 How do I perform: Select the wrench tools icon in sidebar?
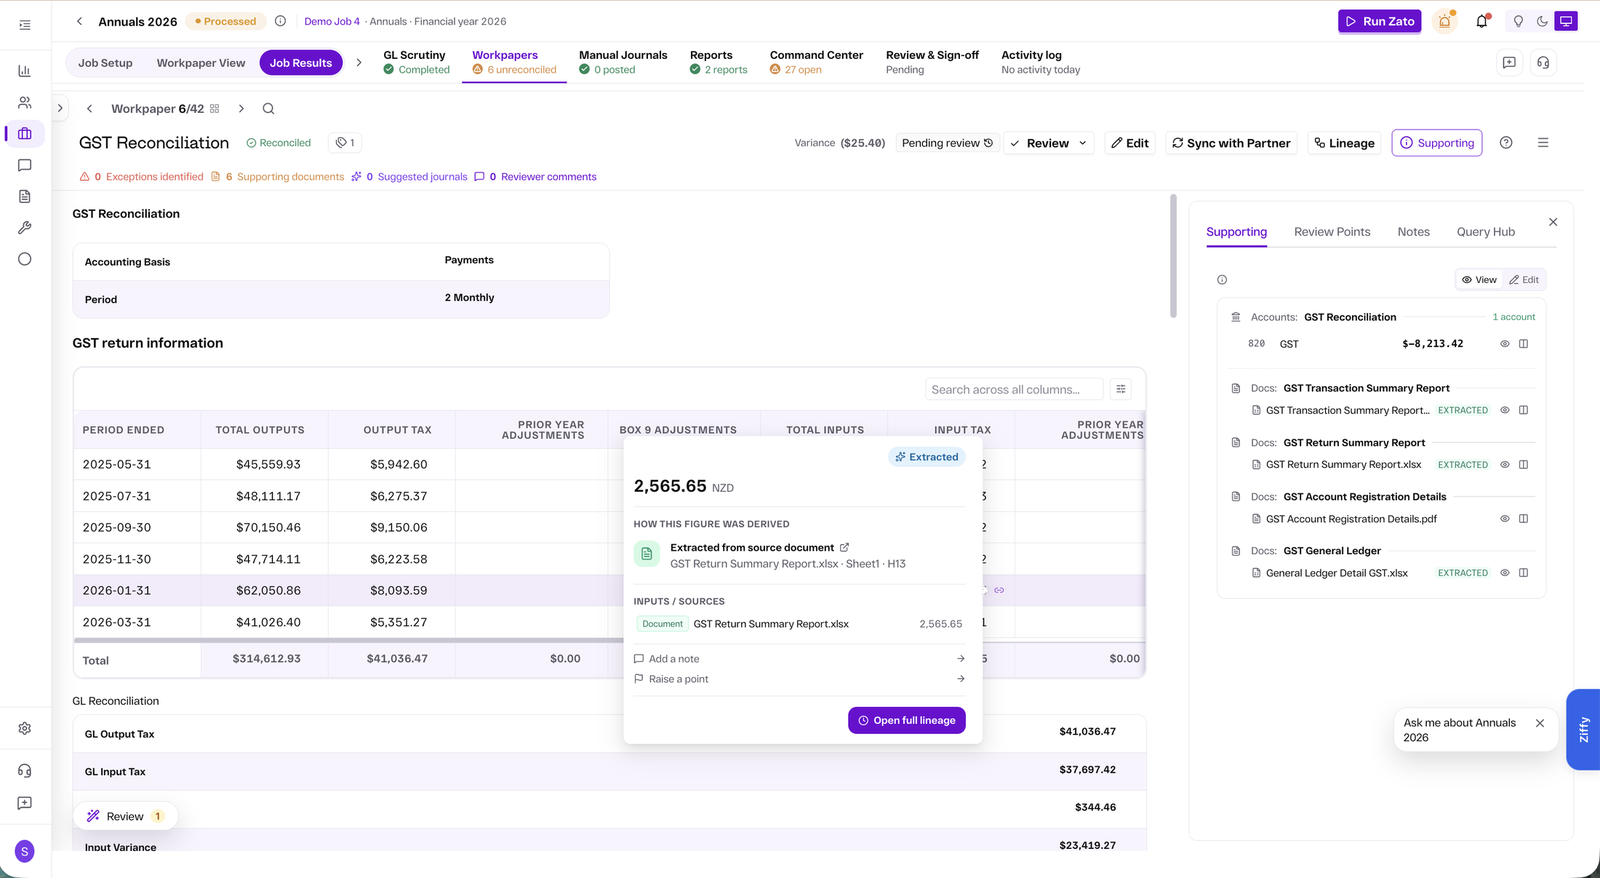25,228
